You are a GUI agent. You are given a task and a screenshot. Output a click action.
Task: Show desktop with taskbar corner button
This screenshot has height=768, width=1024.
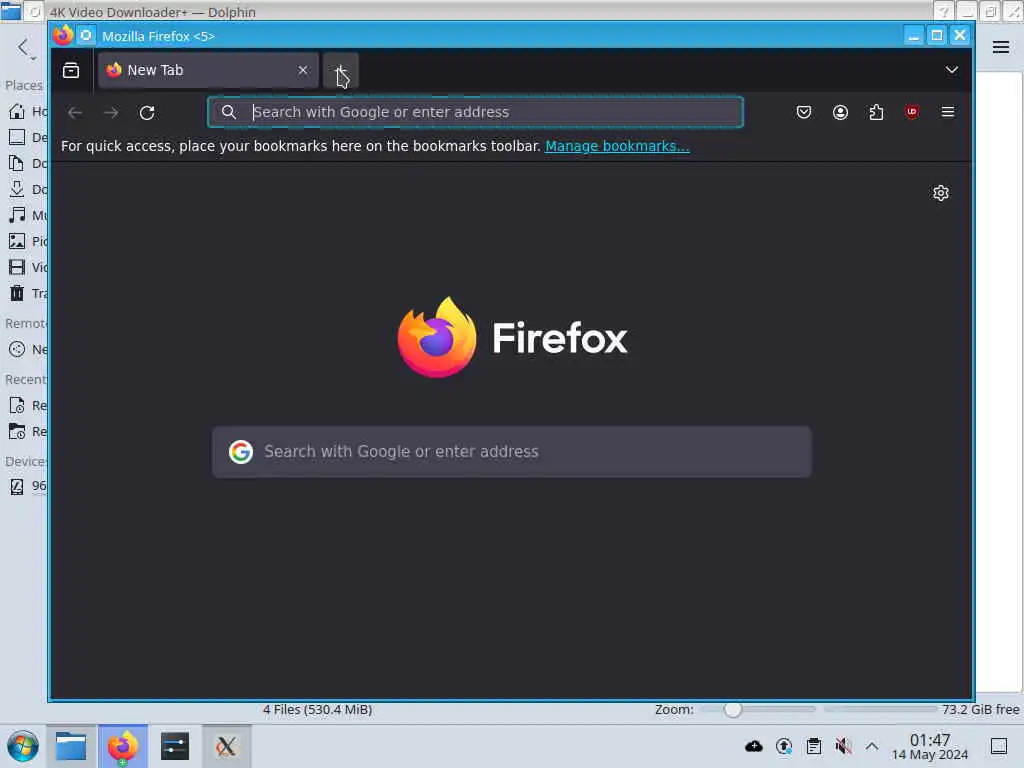point(999,746)
